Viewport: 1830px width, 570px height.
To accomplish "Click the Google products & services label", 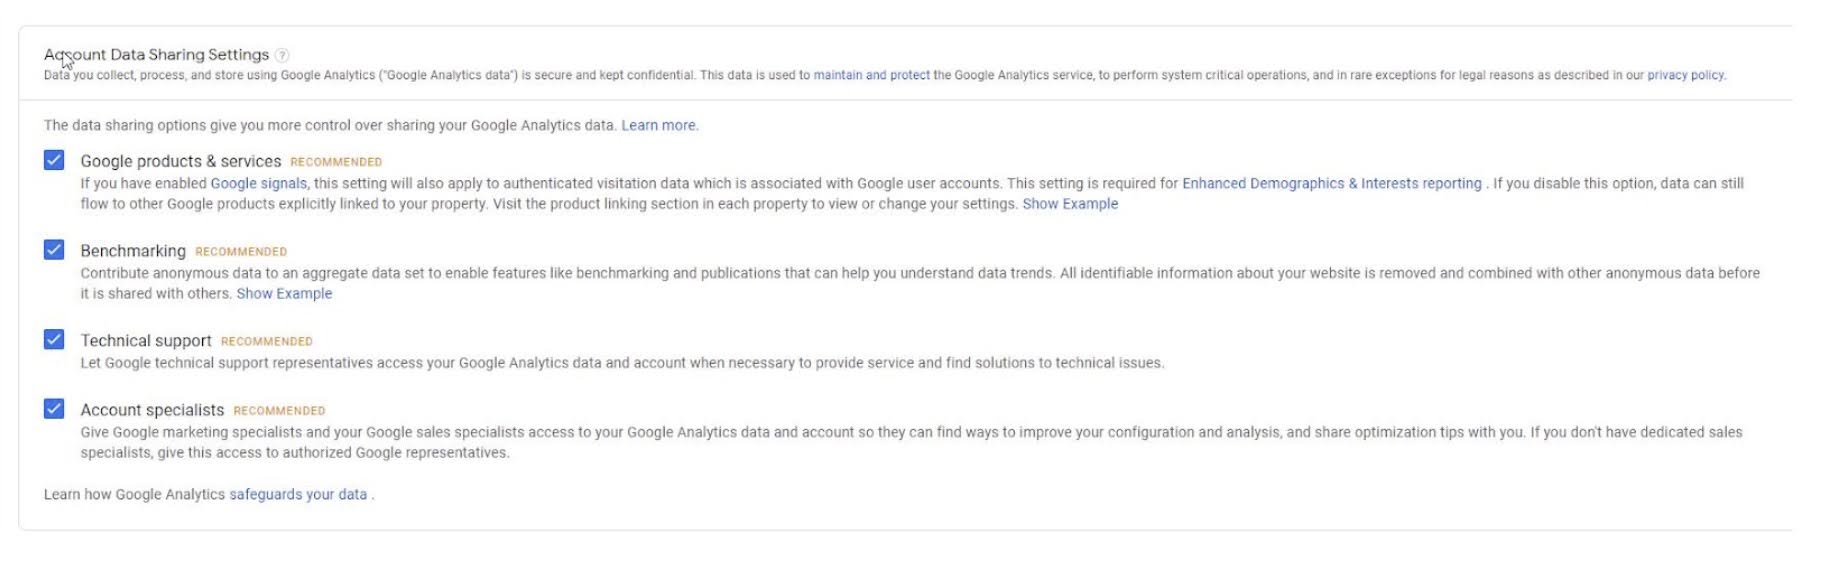I will point(180,161).
